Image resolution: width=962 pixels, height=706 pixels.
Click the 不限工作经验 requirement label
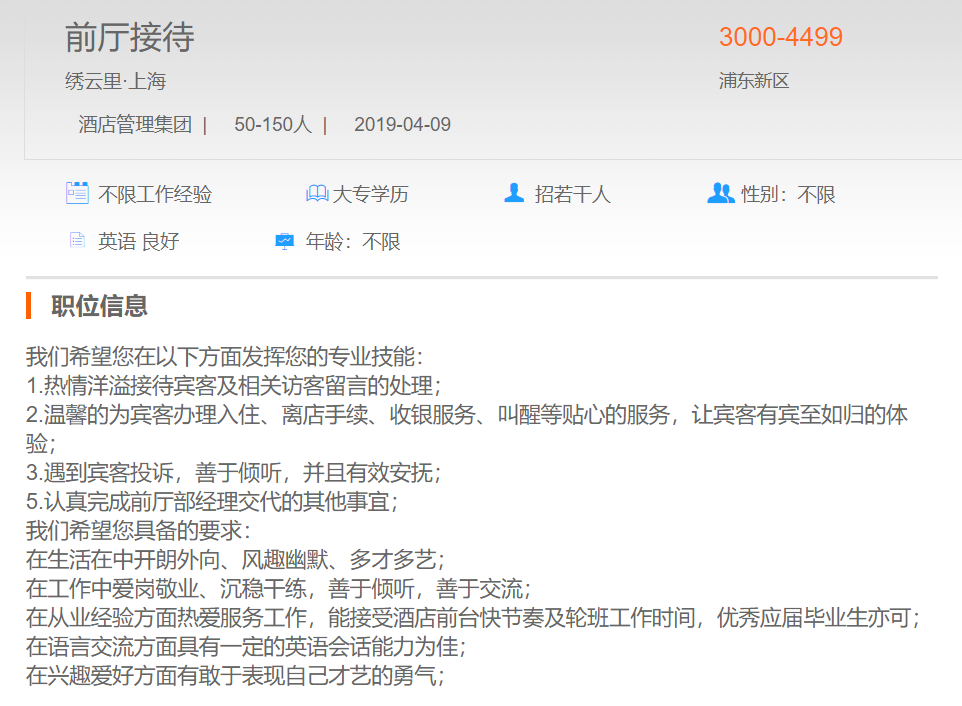155,195
